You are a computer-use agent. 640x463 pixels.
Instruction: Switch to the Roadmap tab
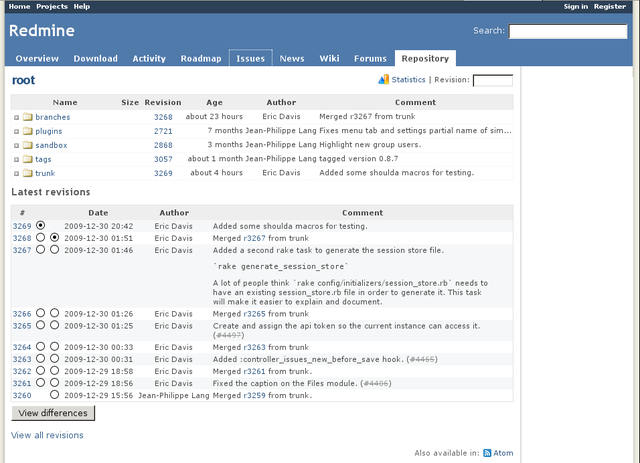point(201,58)
